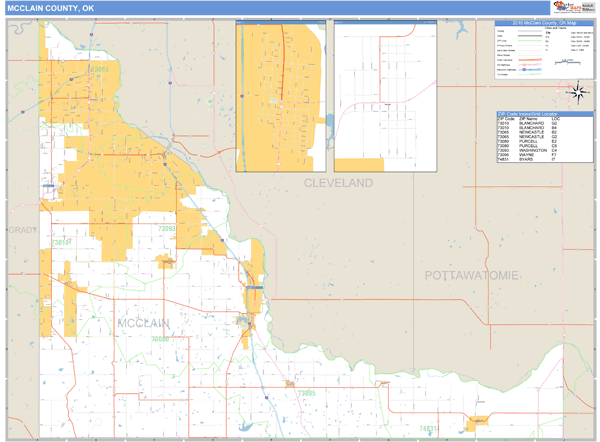The width and height of the screenshot is (600, 442).
Task: Click the blue highway shield near Grady border
Action: tap(48, 186)
